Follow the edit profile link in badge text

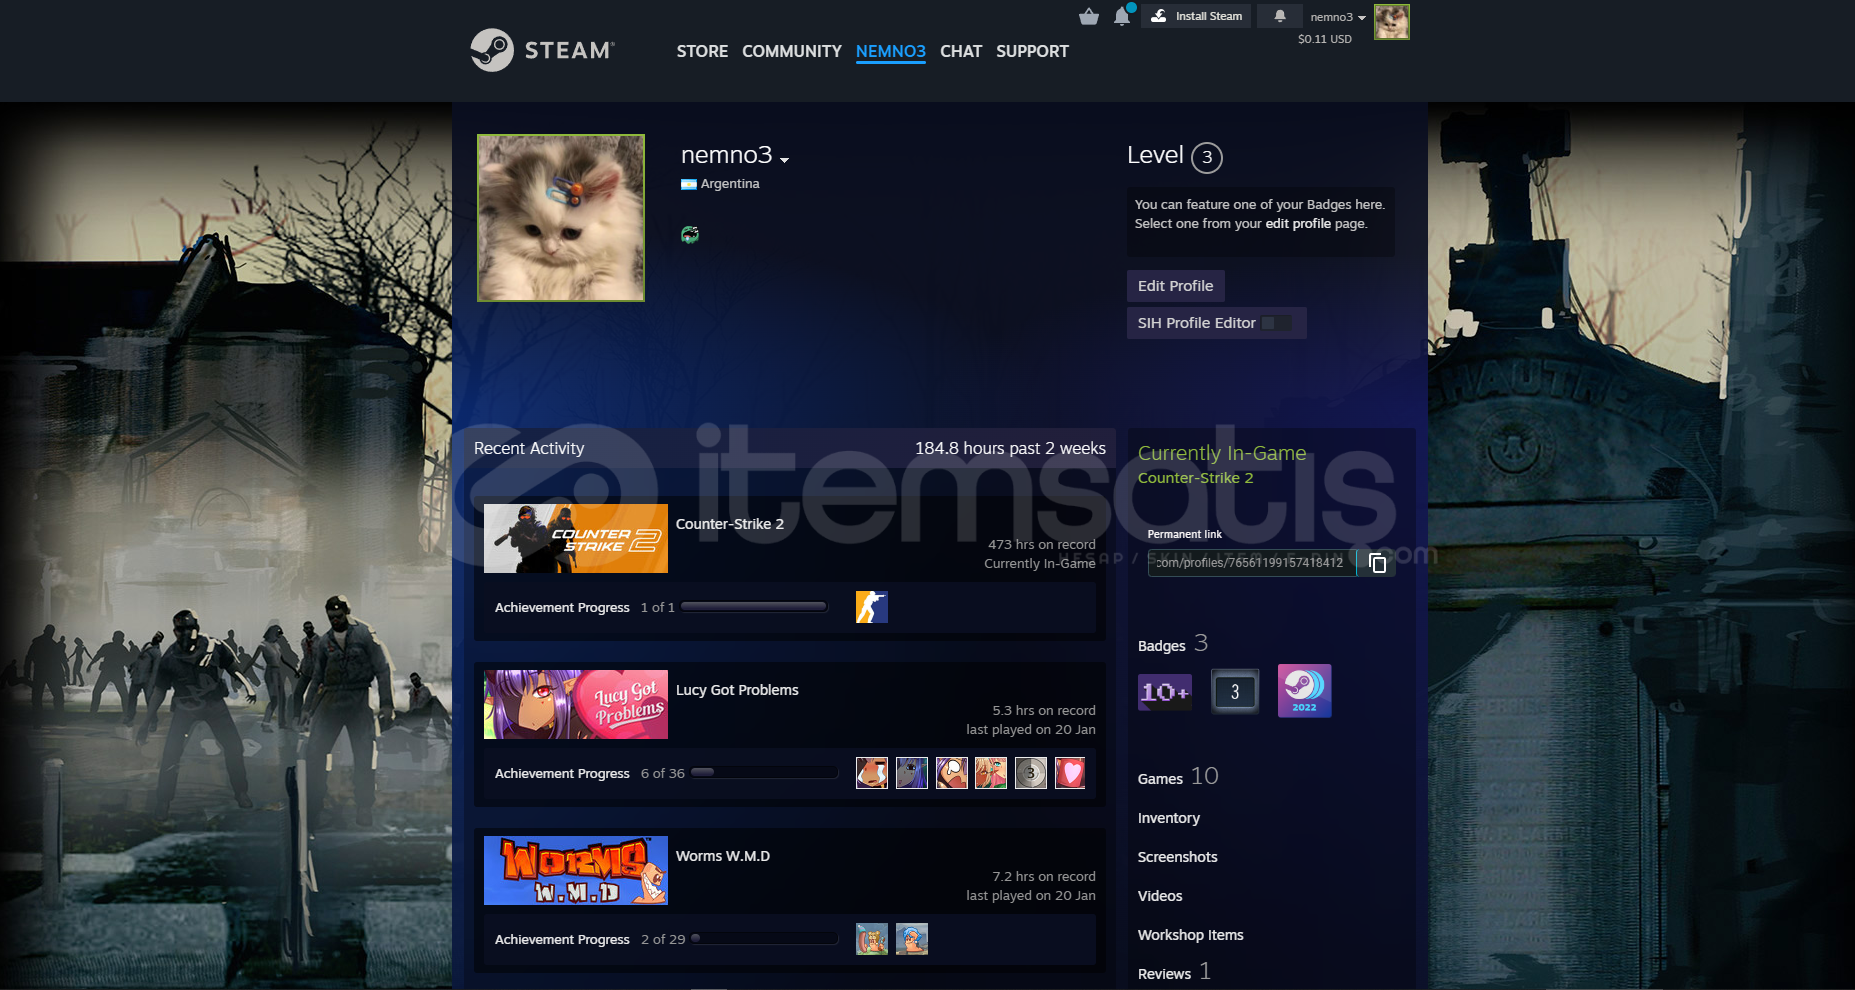point(1297,223)
